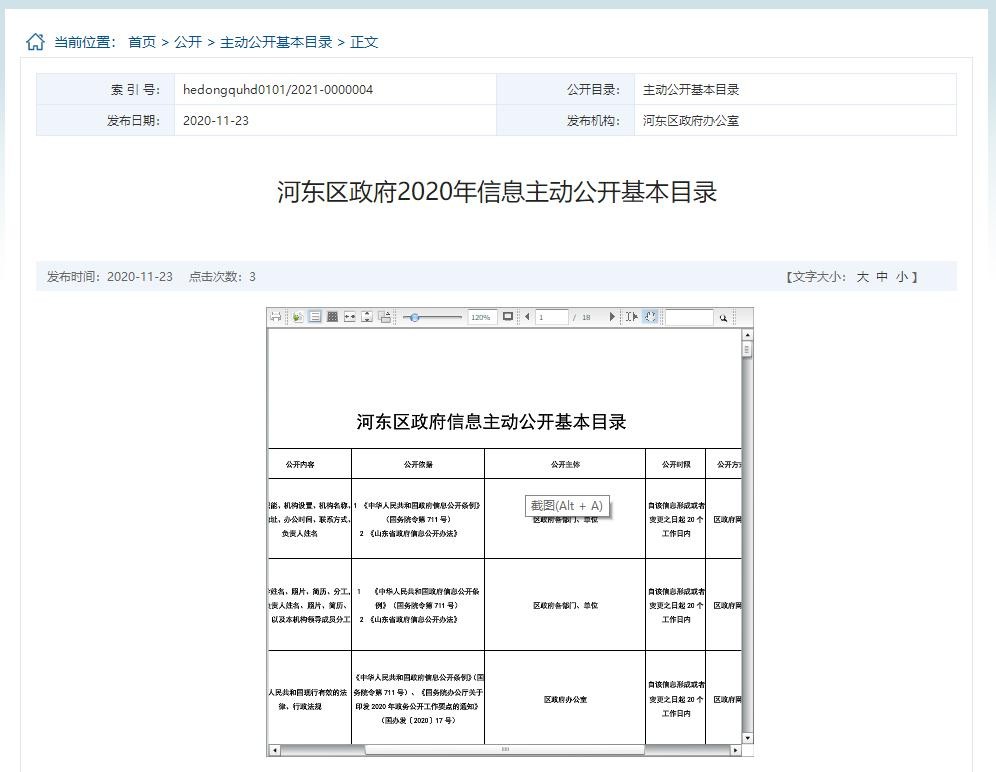
Task: Open the 主动公开基本目录 breadcrumb link
Action: pos(276,42)
